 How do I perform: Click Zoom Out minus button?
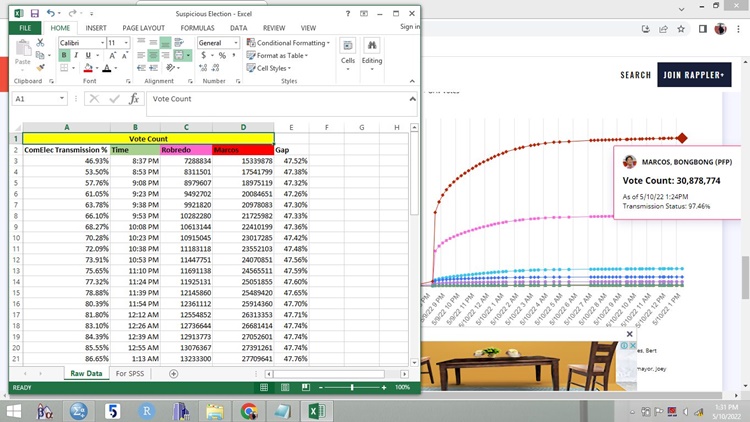pos(321,388)
